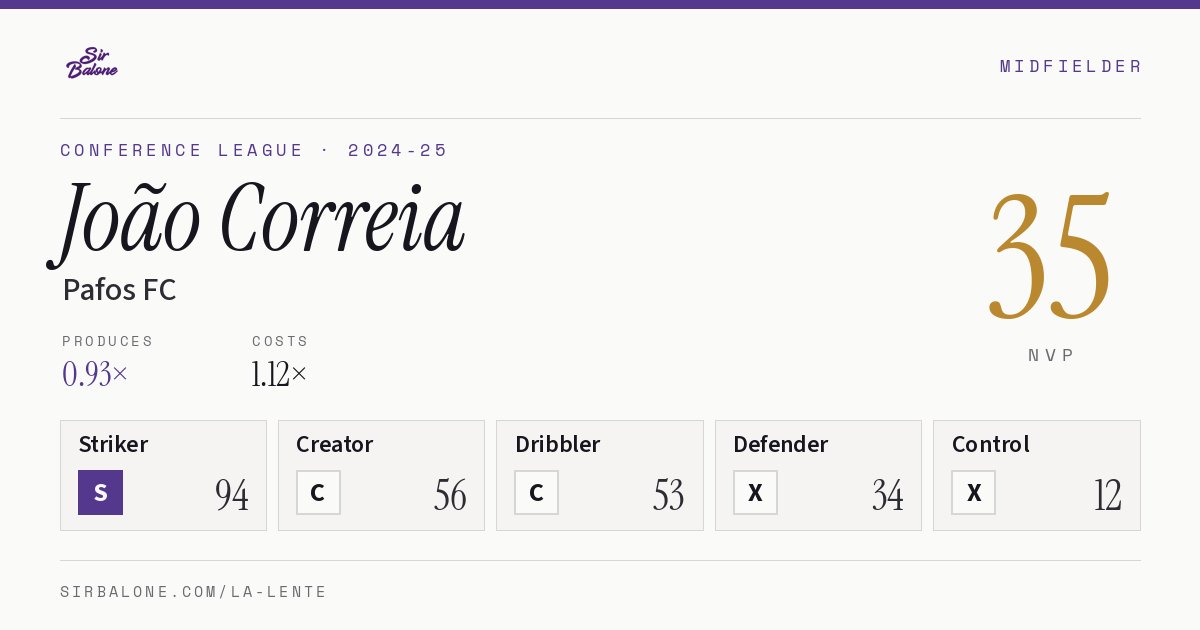Click the Dribbler score 53

pyautogui.click(x=668, y=494)
